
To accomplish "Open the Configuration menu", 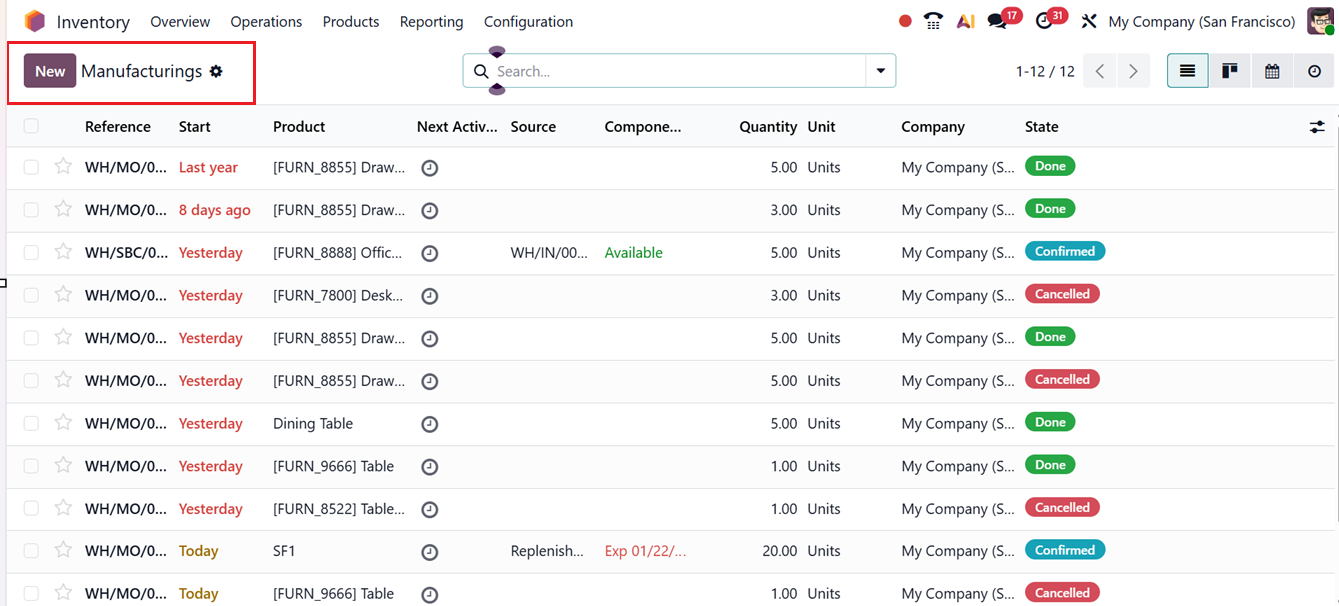I will tap(528, 21).
